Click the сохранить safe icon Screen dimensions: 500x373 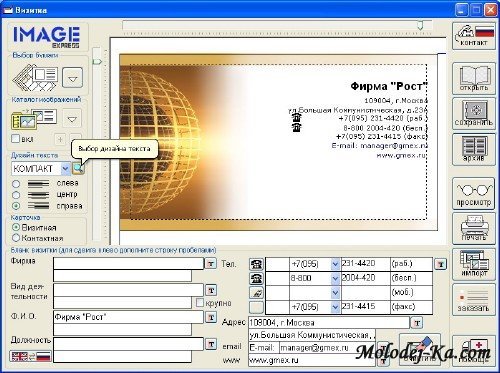tap(474, 113)
